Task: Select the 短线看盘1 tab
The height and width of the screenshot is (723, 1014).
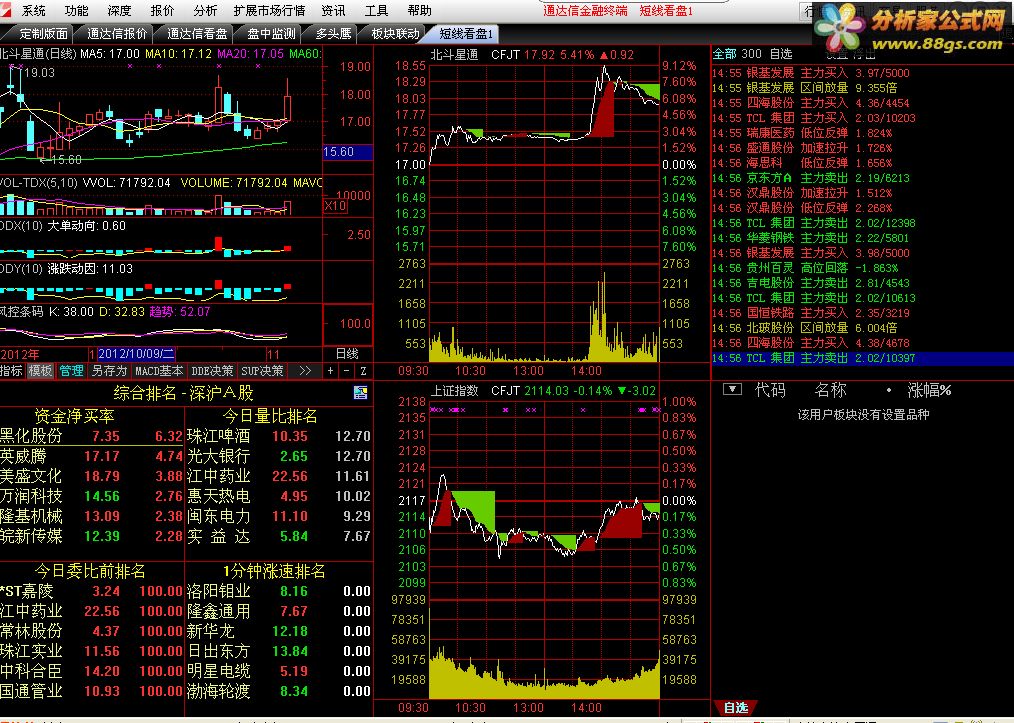Action: tap(466, 34)
